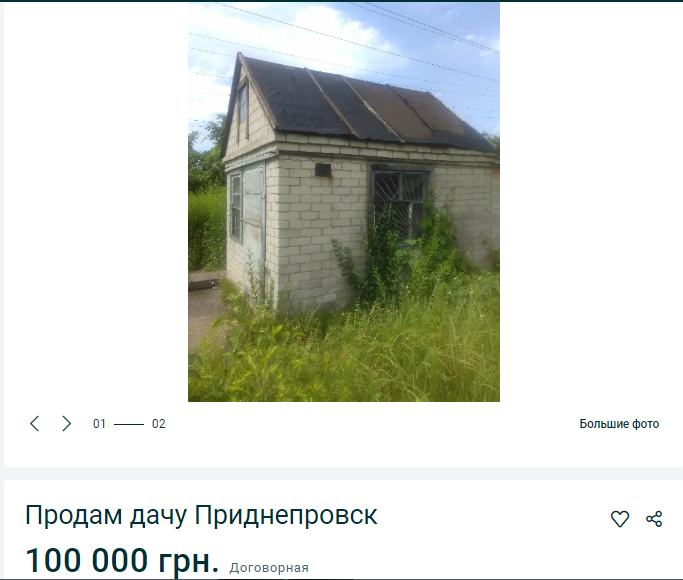Click the gallery progress line between 01 and 02

click(x=129, y=424)
